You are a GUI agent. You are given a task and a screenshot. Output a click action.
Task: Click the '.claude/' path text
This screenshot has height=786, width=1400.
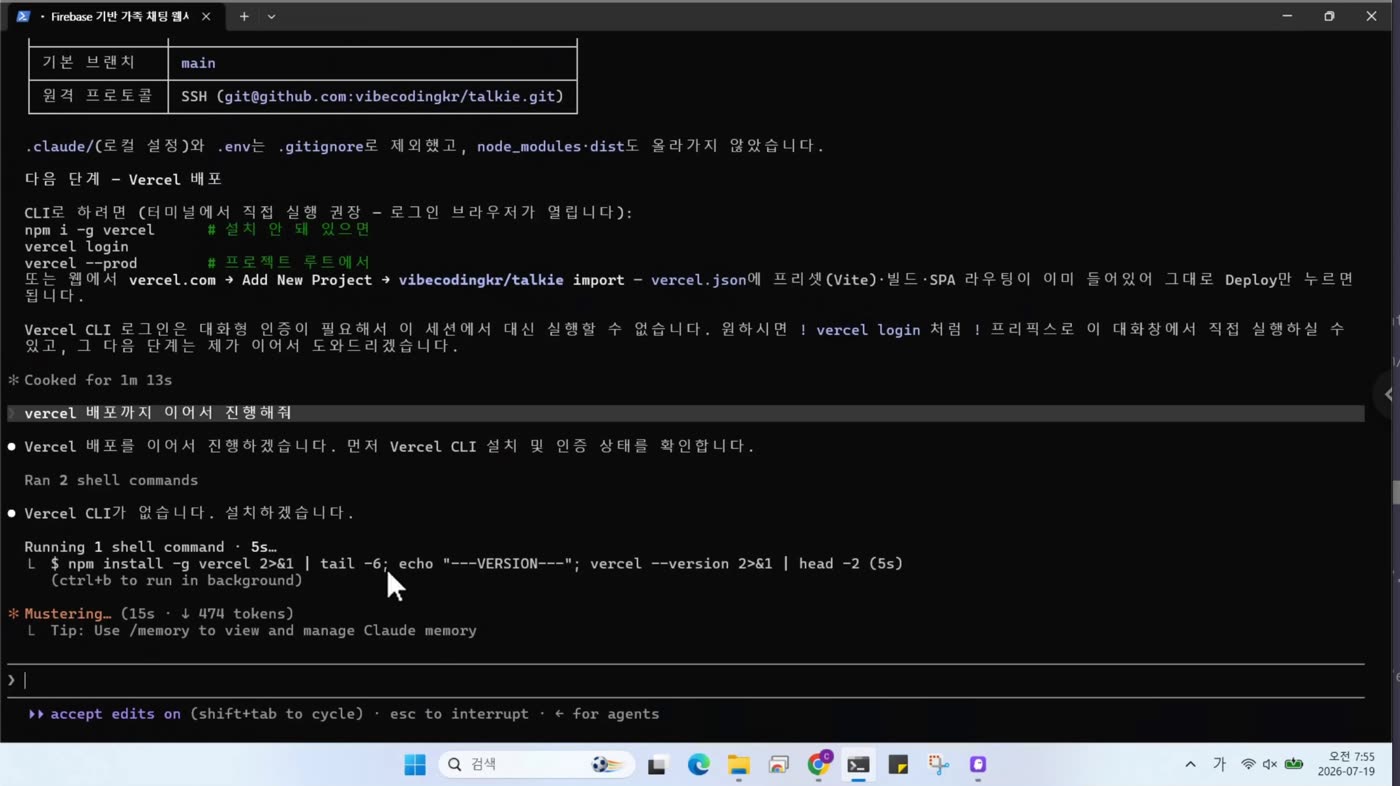[59, 146]
